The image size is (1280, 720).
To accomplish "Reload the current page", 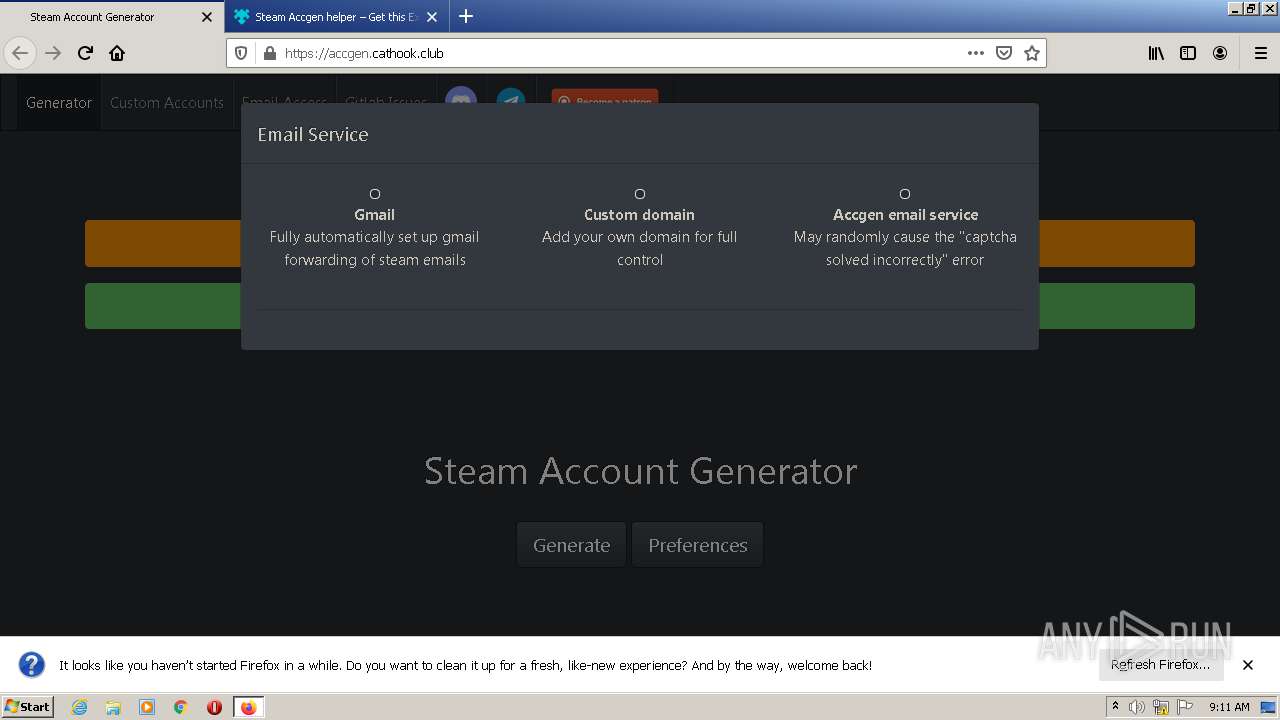I will (x=85, y=53).
